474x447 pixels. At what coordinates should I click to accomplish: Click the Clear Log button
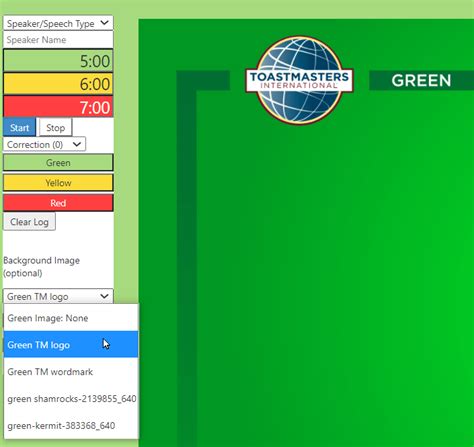tap(29, 222)
